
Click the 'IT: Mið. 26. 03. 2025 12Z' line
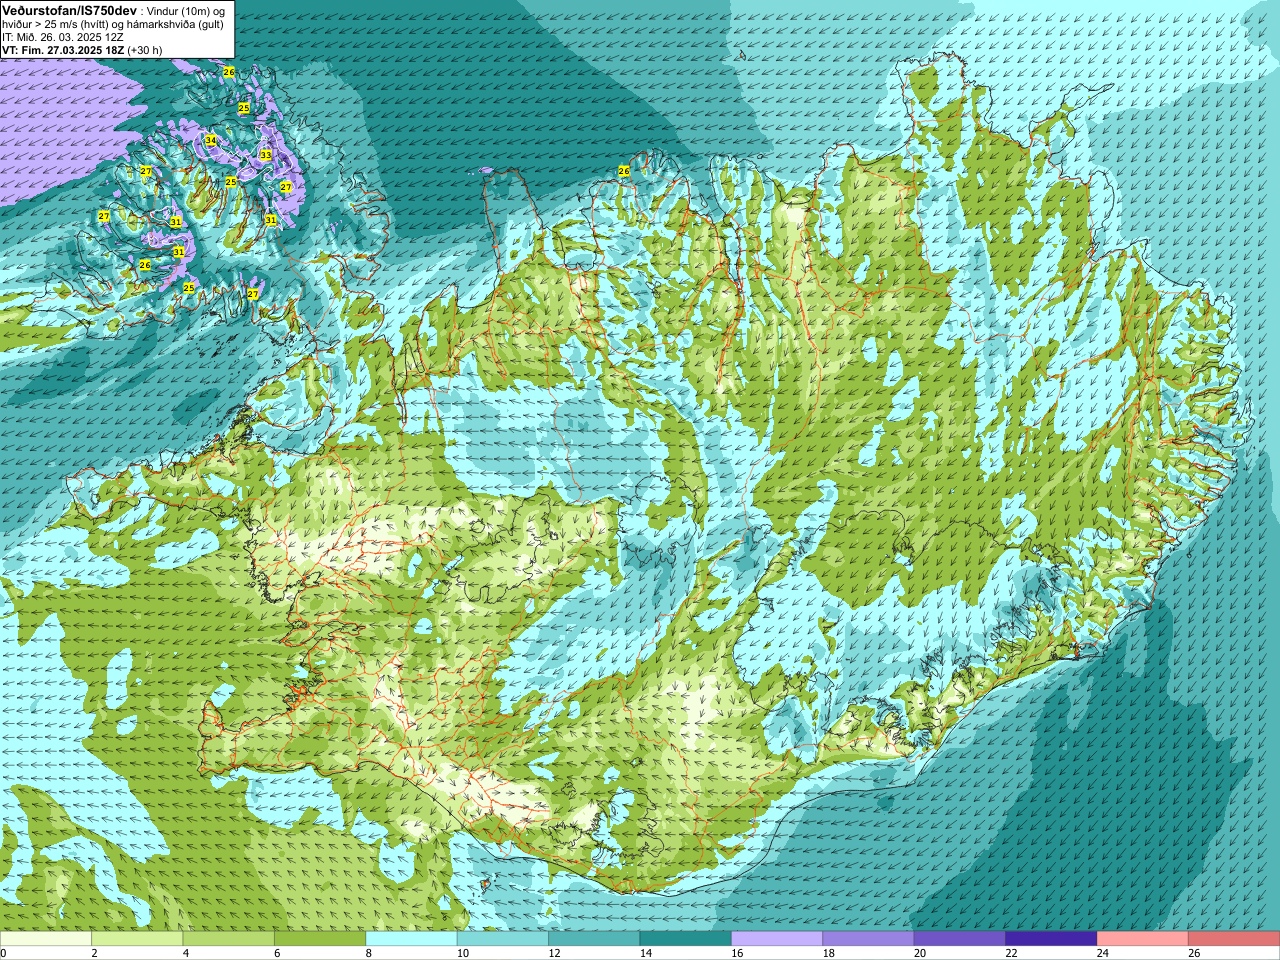pos(63,37)
